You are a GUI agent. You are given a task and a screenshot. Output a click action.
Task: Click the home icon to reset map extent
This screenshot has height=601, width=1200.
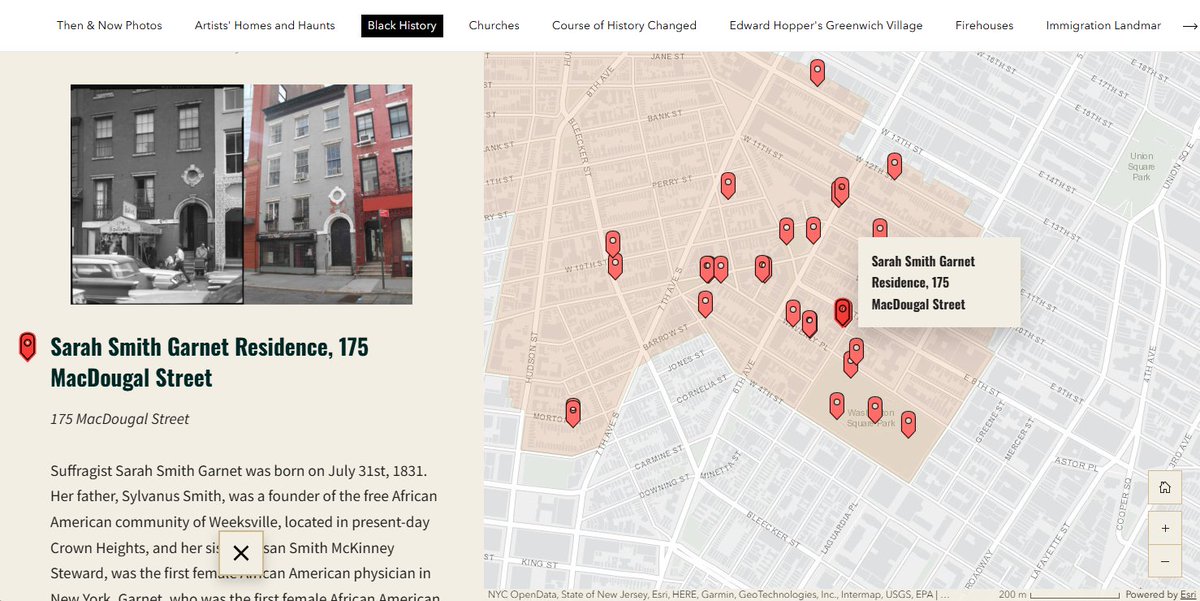[1164, 487]
